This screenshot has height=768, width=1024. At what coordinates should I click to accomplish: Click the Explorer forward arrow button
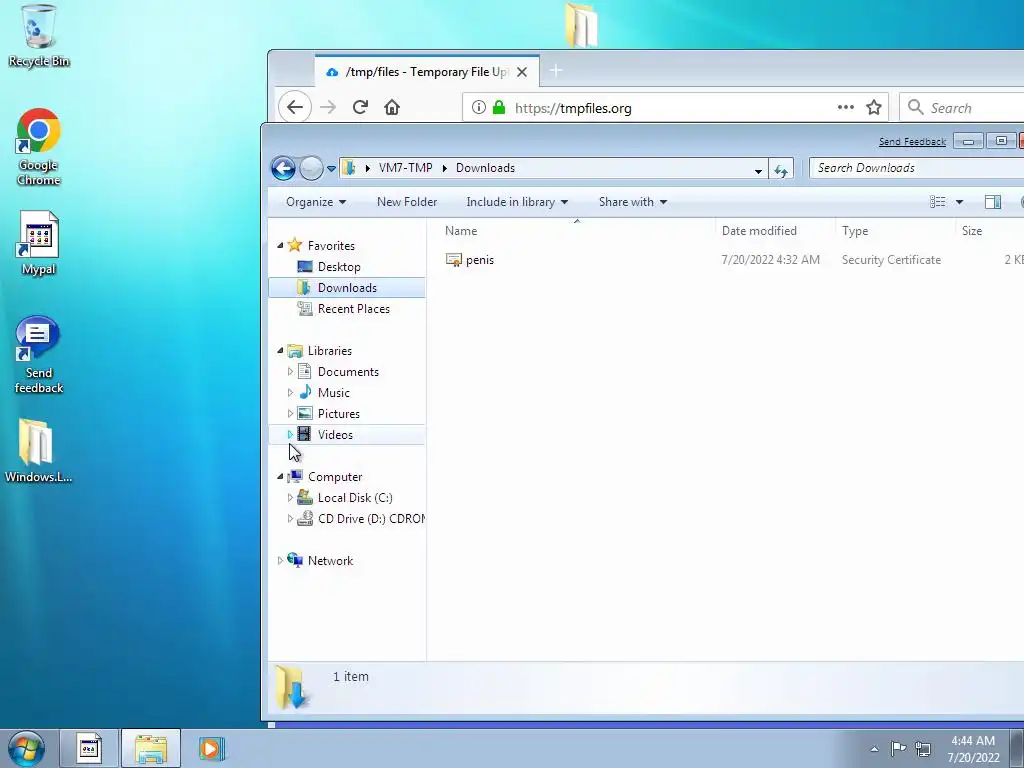[311, 168]
